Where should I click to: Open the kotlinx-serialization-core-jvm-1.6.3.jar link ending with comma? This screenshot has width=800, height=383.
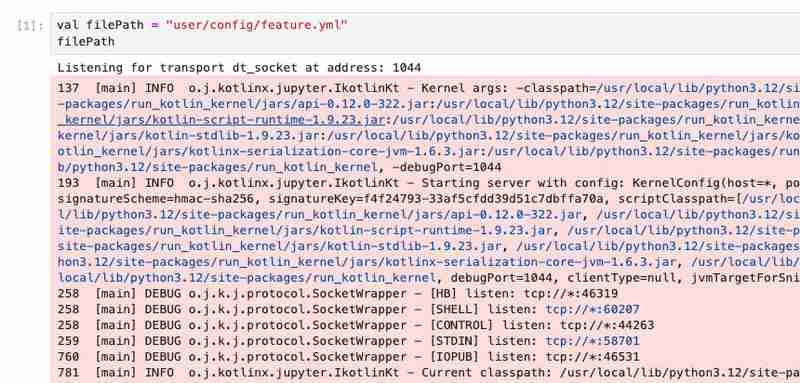367,262
